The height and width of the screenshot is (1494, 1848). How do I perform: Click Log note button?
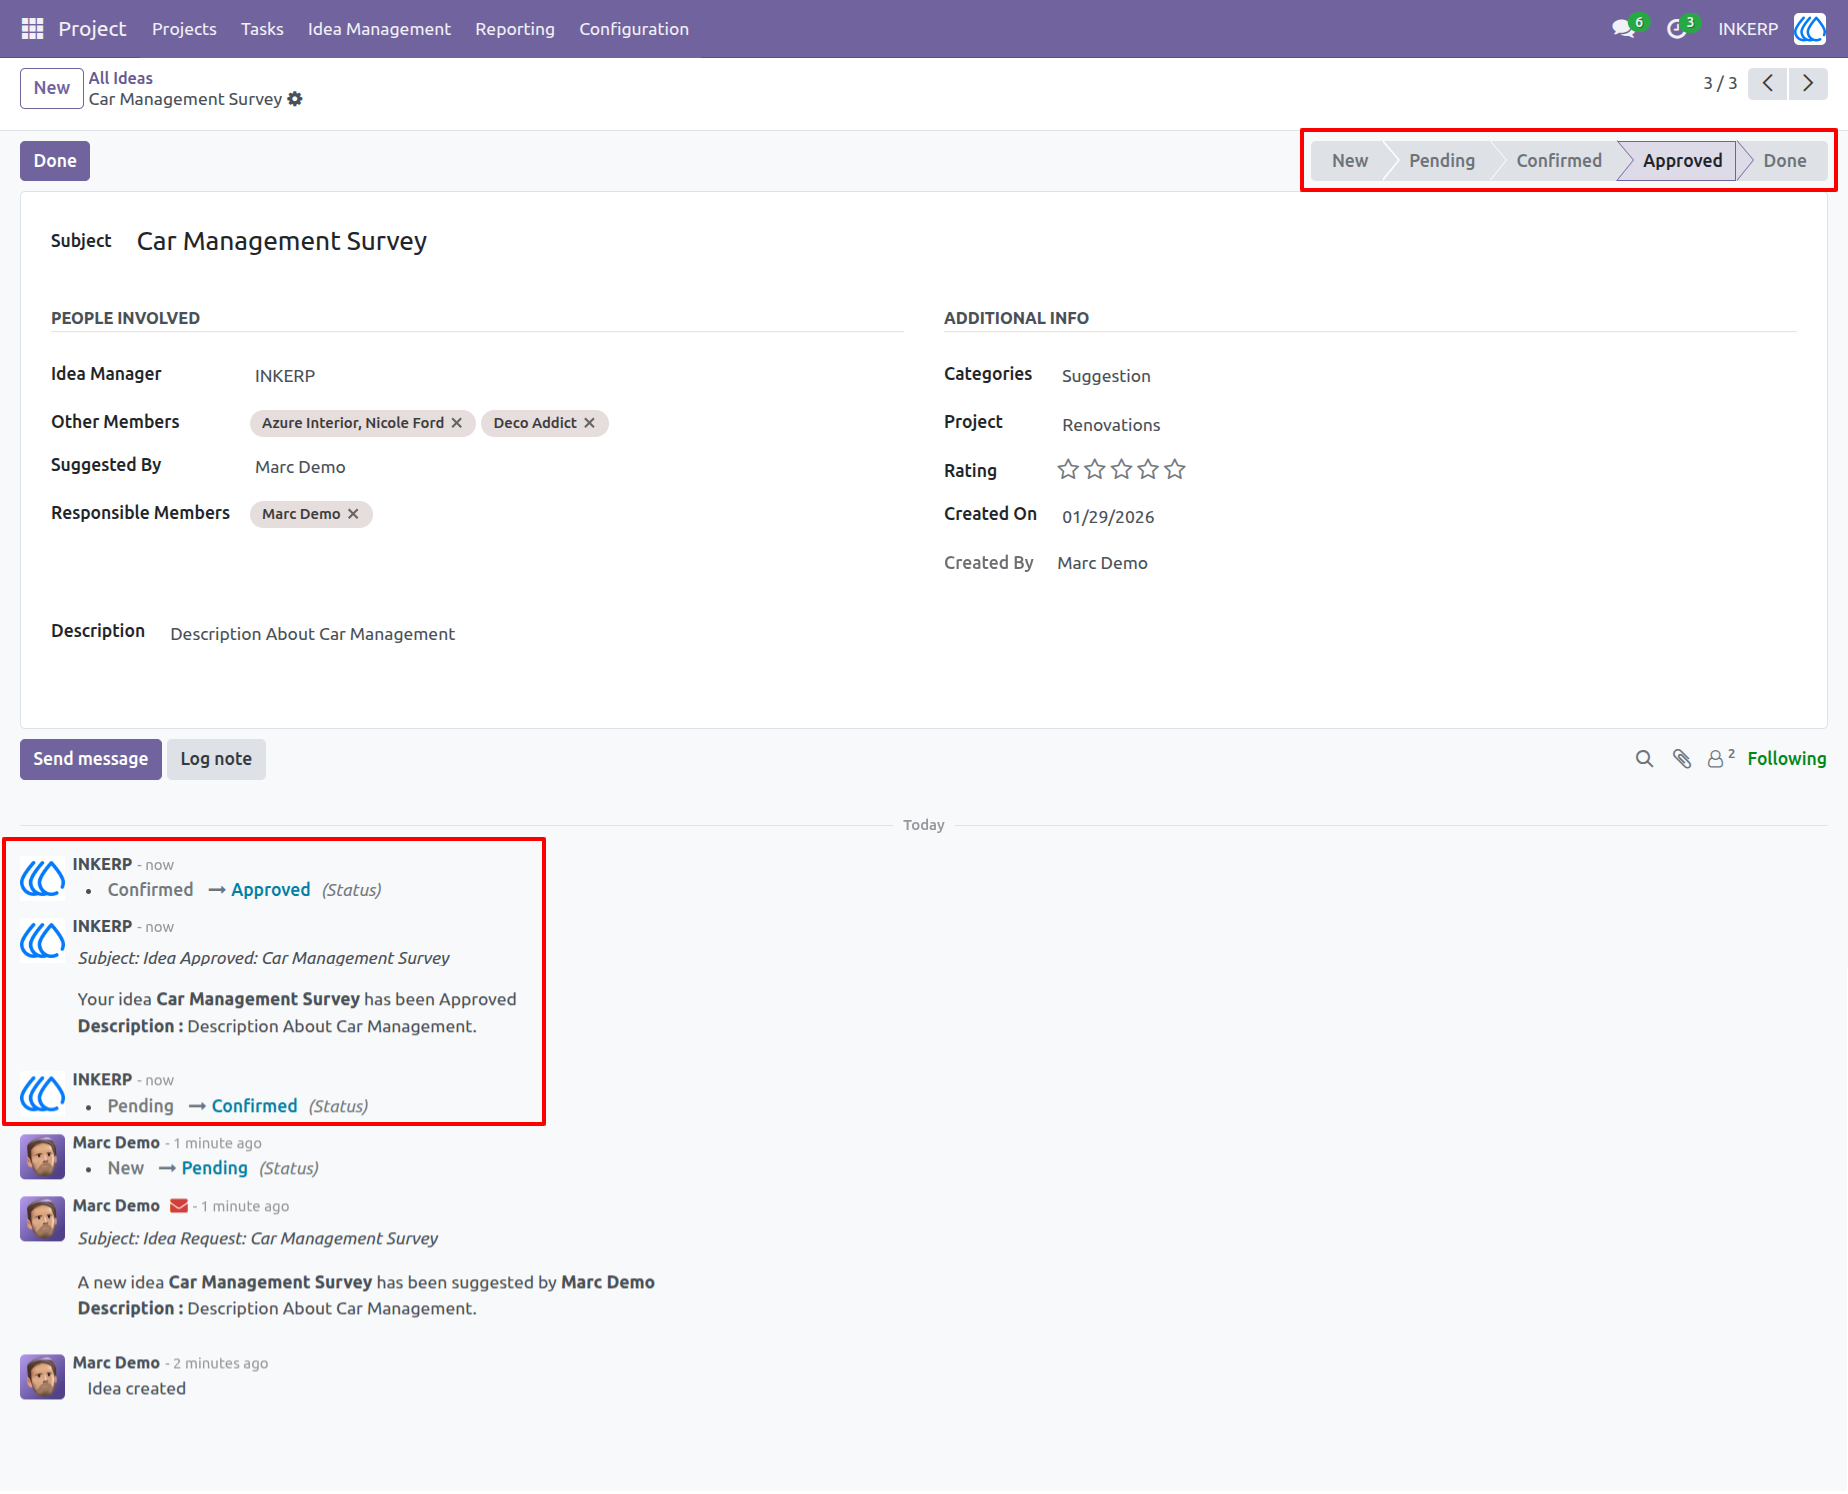(216, 759)
